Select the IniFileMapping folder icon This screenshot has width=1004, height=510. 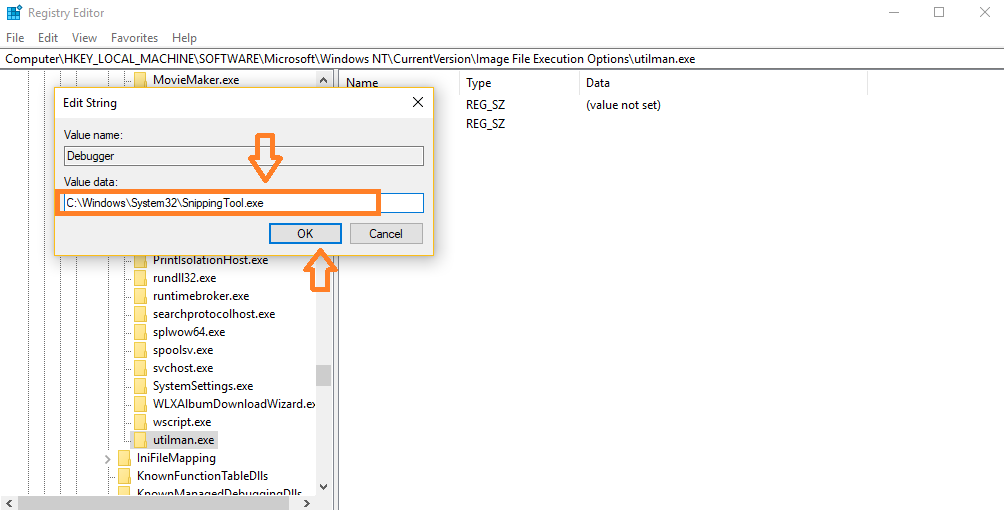tap(125, 458)
